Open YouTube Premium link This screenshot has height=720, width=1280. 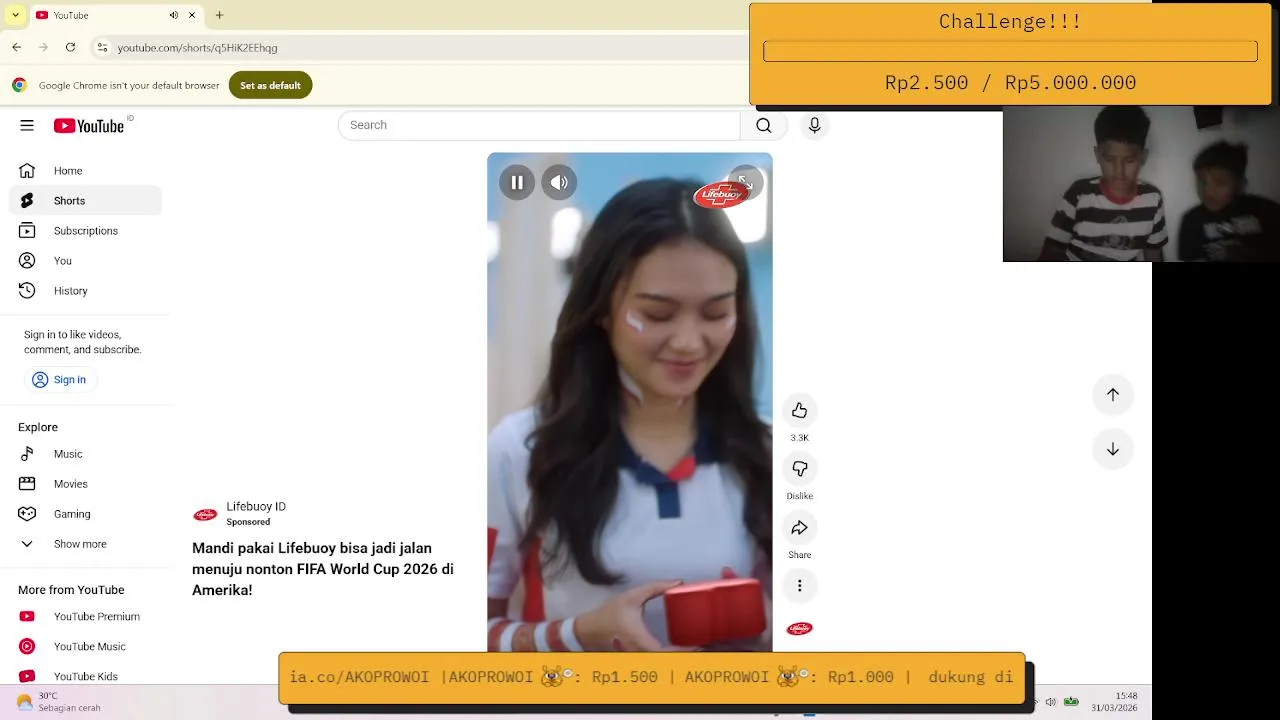pos(85,617)
